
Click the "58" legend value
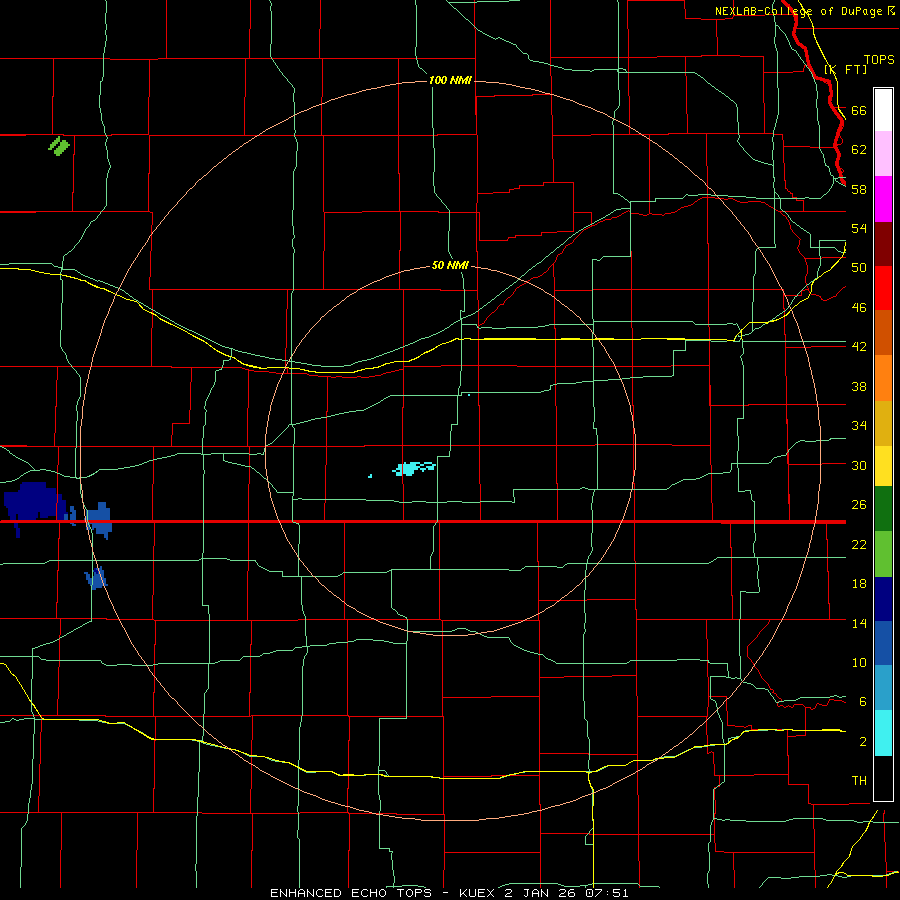(859, 189)
